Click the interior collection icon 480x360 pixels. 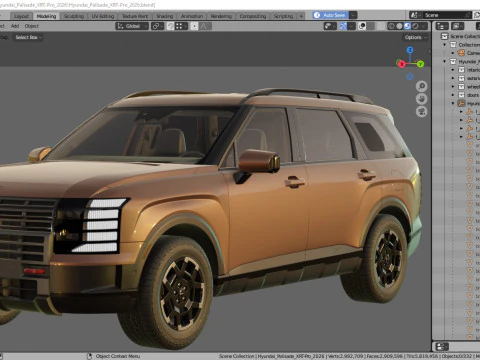tap(461, 70)
